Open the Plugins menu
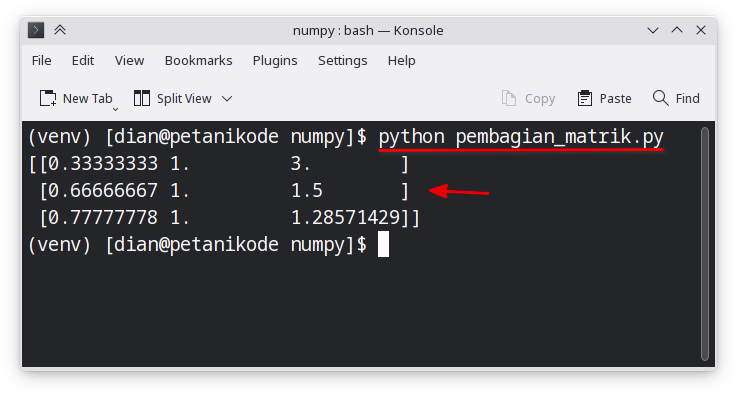 tap(275, 61)
